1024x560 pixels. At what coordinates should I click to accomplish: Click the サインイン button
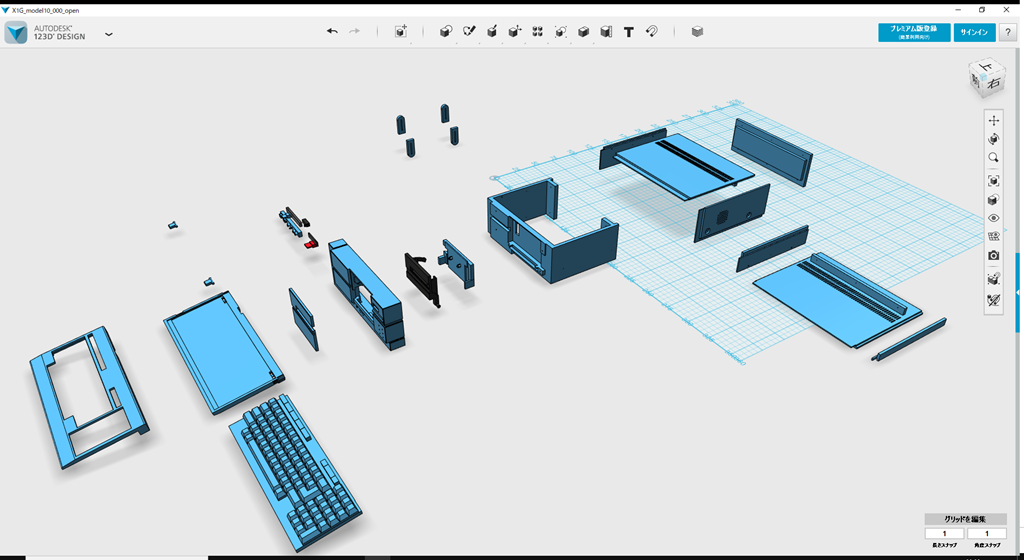point(974,32)
